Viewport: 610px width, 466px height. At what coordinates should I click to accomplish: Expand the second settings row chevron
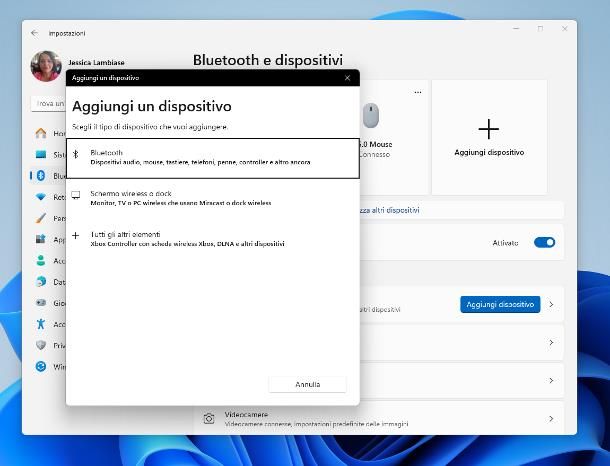tap(551, 342)
